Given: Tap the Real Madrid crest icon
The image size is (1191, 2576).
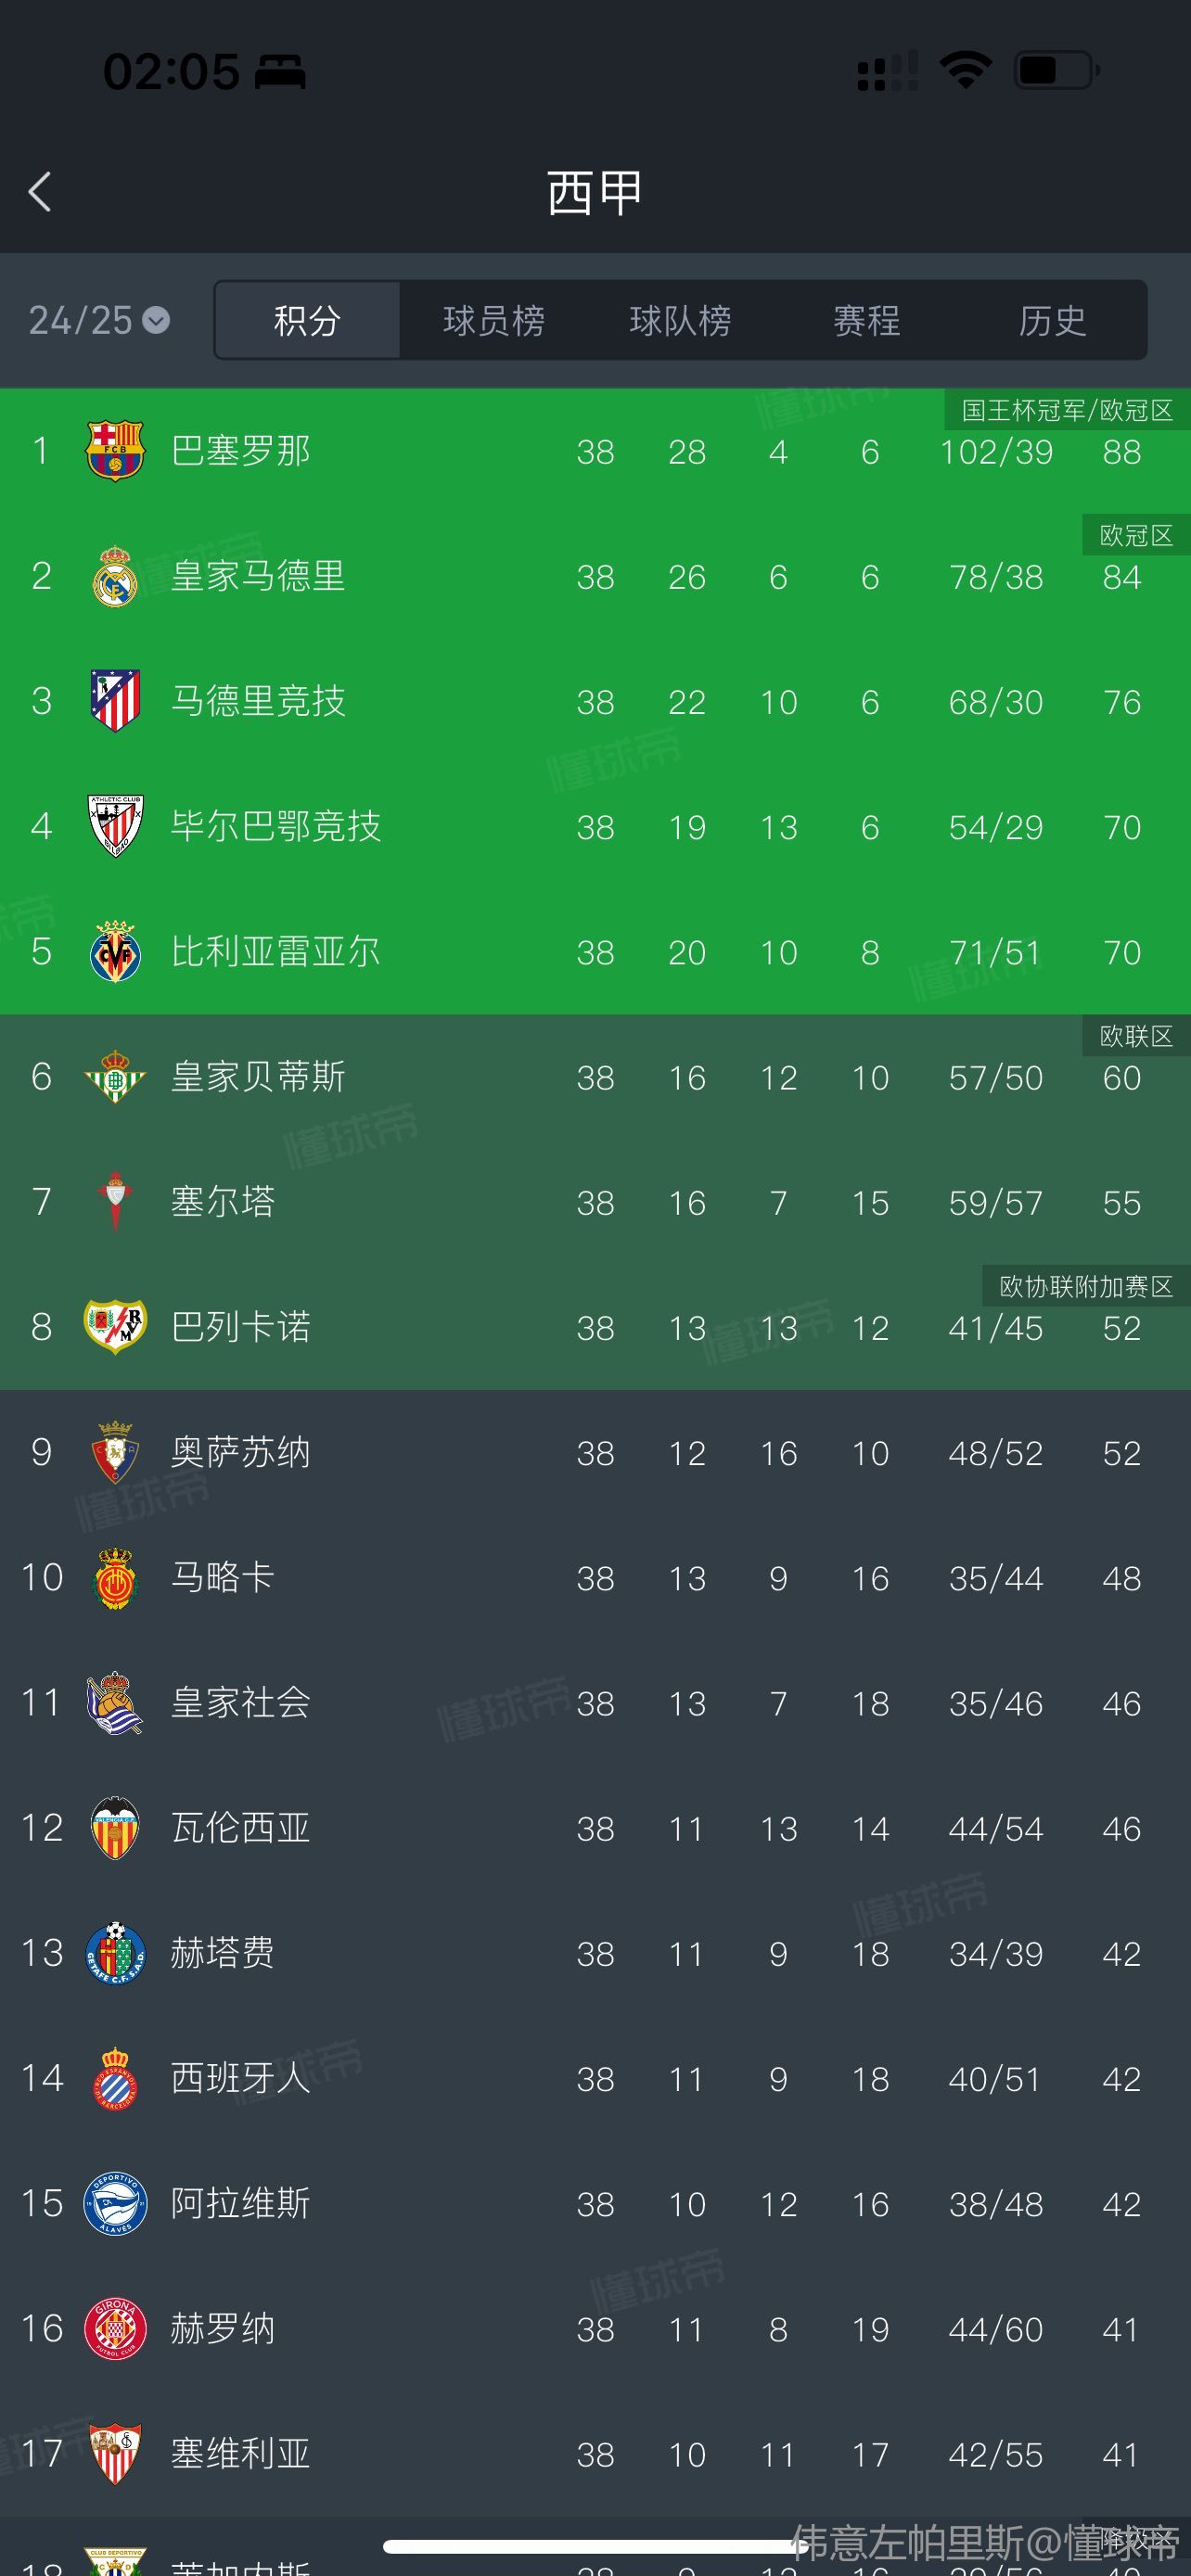Looking at the screenshot, I should (115, 576).
